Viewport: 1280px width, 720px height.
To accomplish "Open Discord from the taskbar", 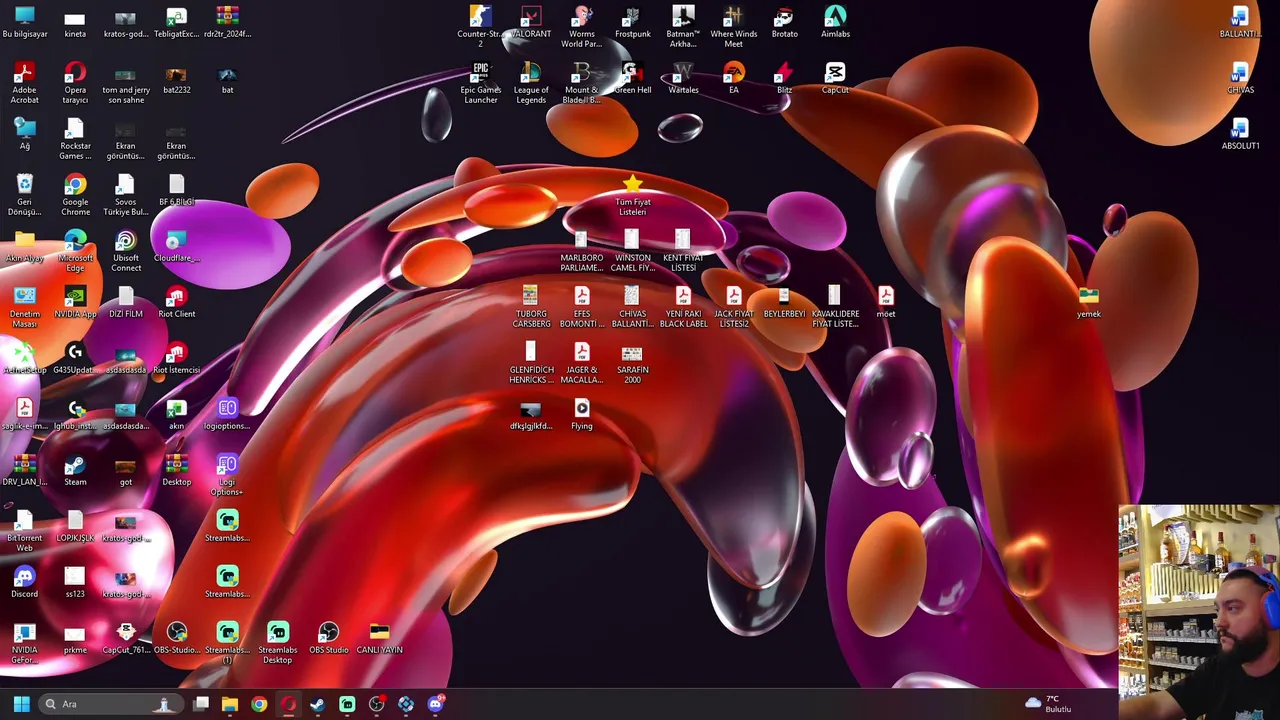I will pos(435,704).
